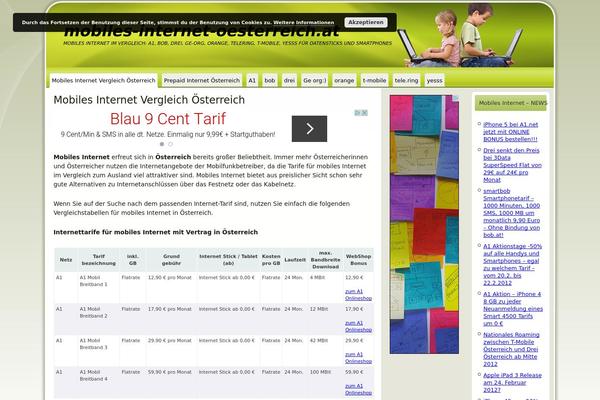
Task: Open the orange navigation tab
Action: click(344, 80)
